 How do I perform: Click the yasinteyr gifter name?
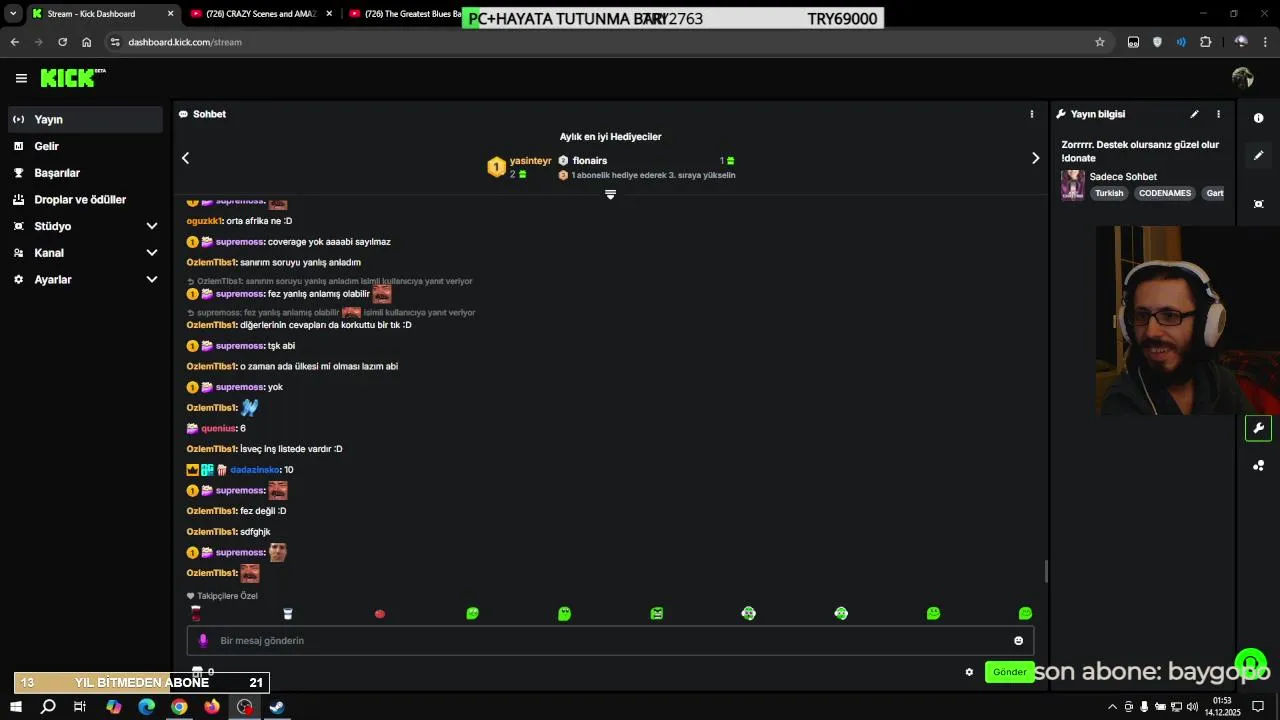click(x=530, y=161)
